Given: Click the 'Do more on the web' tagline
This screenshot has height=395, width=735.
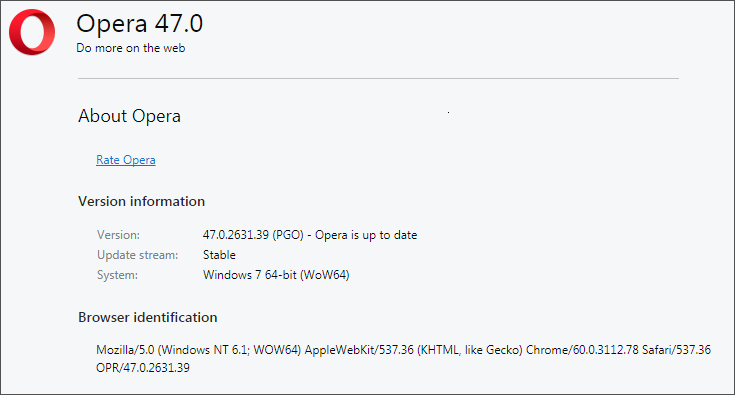Looking at the screenshot, I should click(x=131, y=48).
